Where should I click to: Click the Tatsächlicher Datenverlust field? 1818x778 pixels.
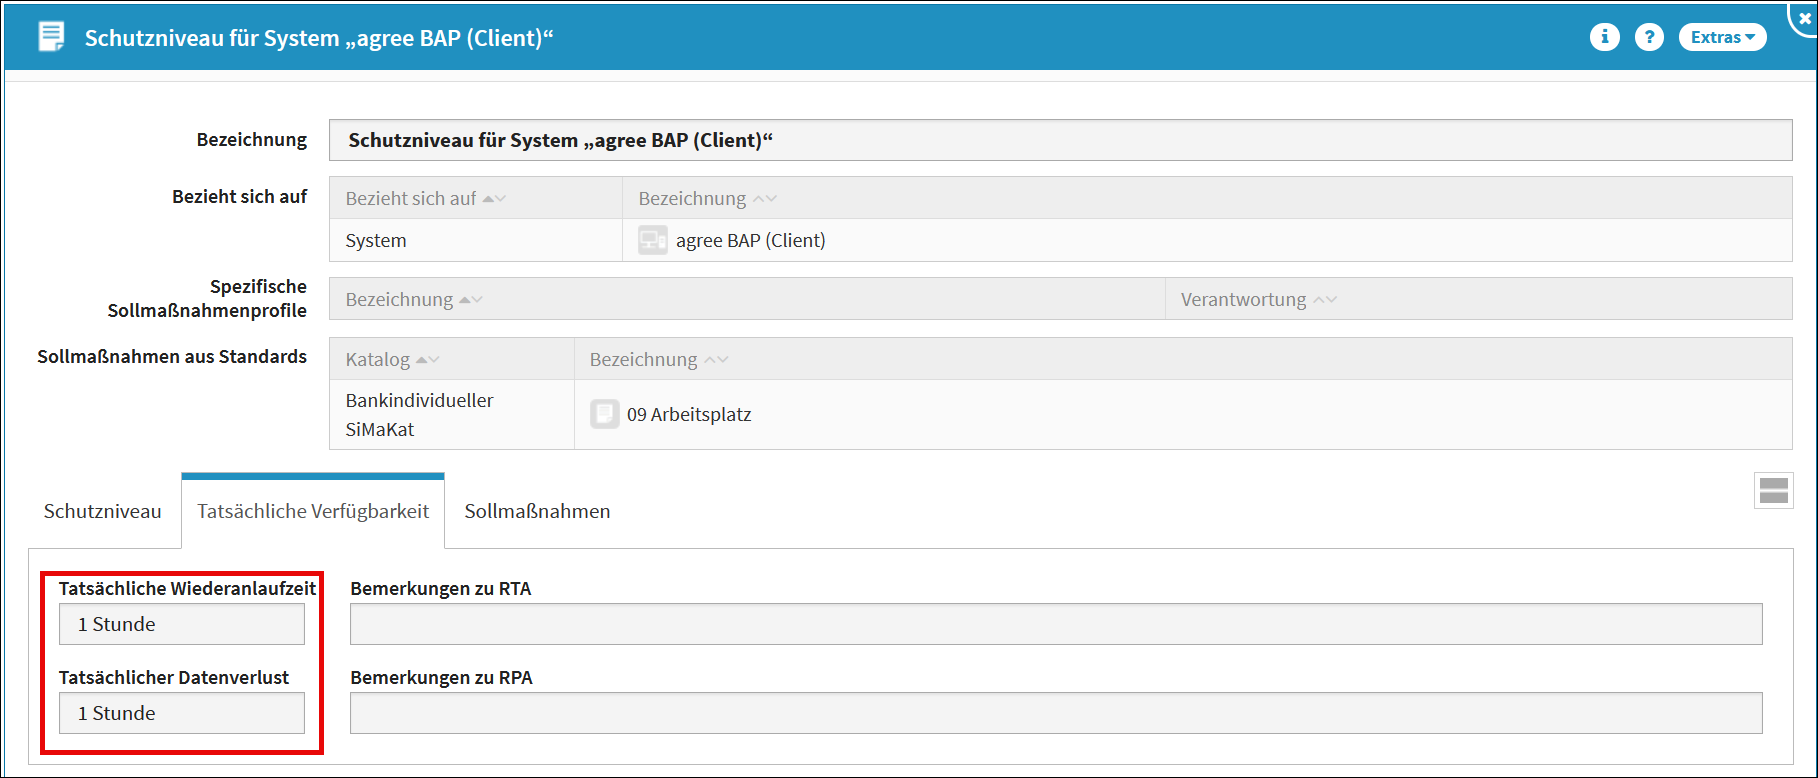coord(181,713)
